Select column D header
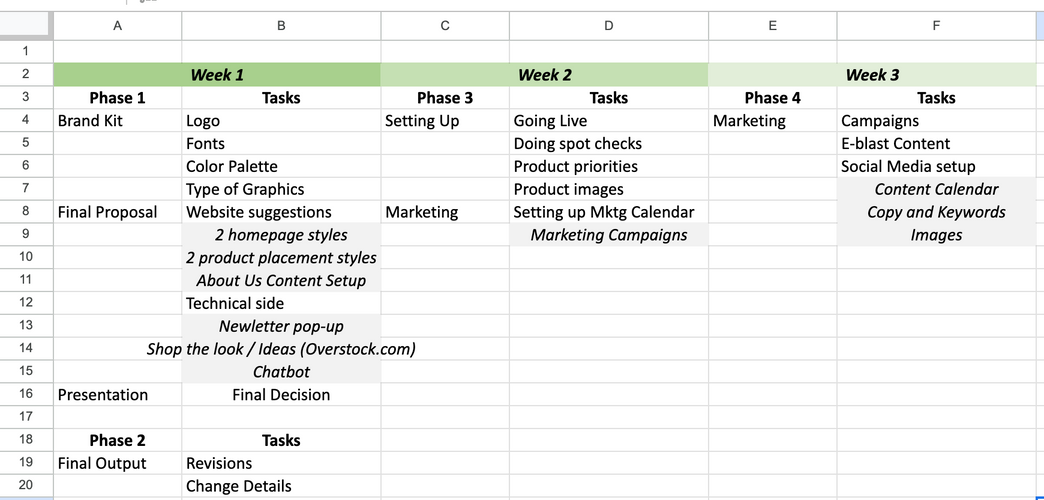The width and height of the screenshot is (1044, 500). [608, 26]
